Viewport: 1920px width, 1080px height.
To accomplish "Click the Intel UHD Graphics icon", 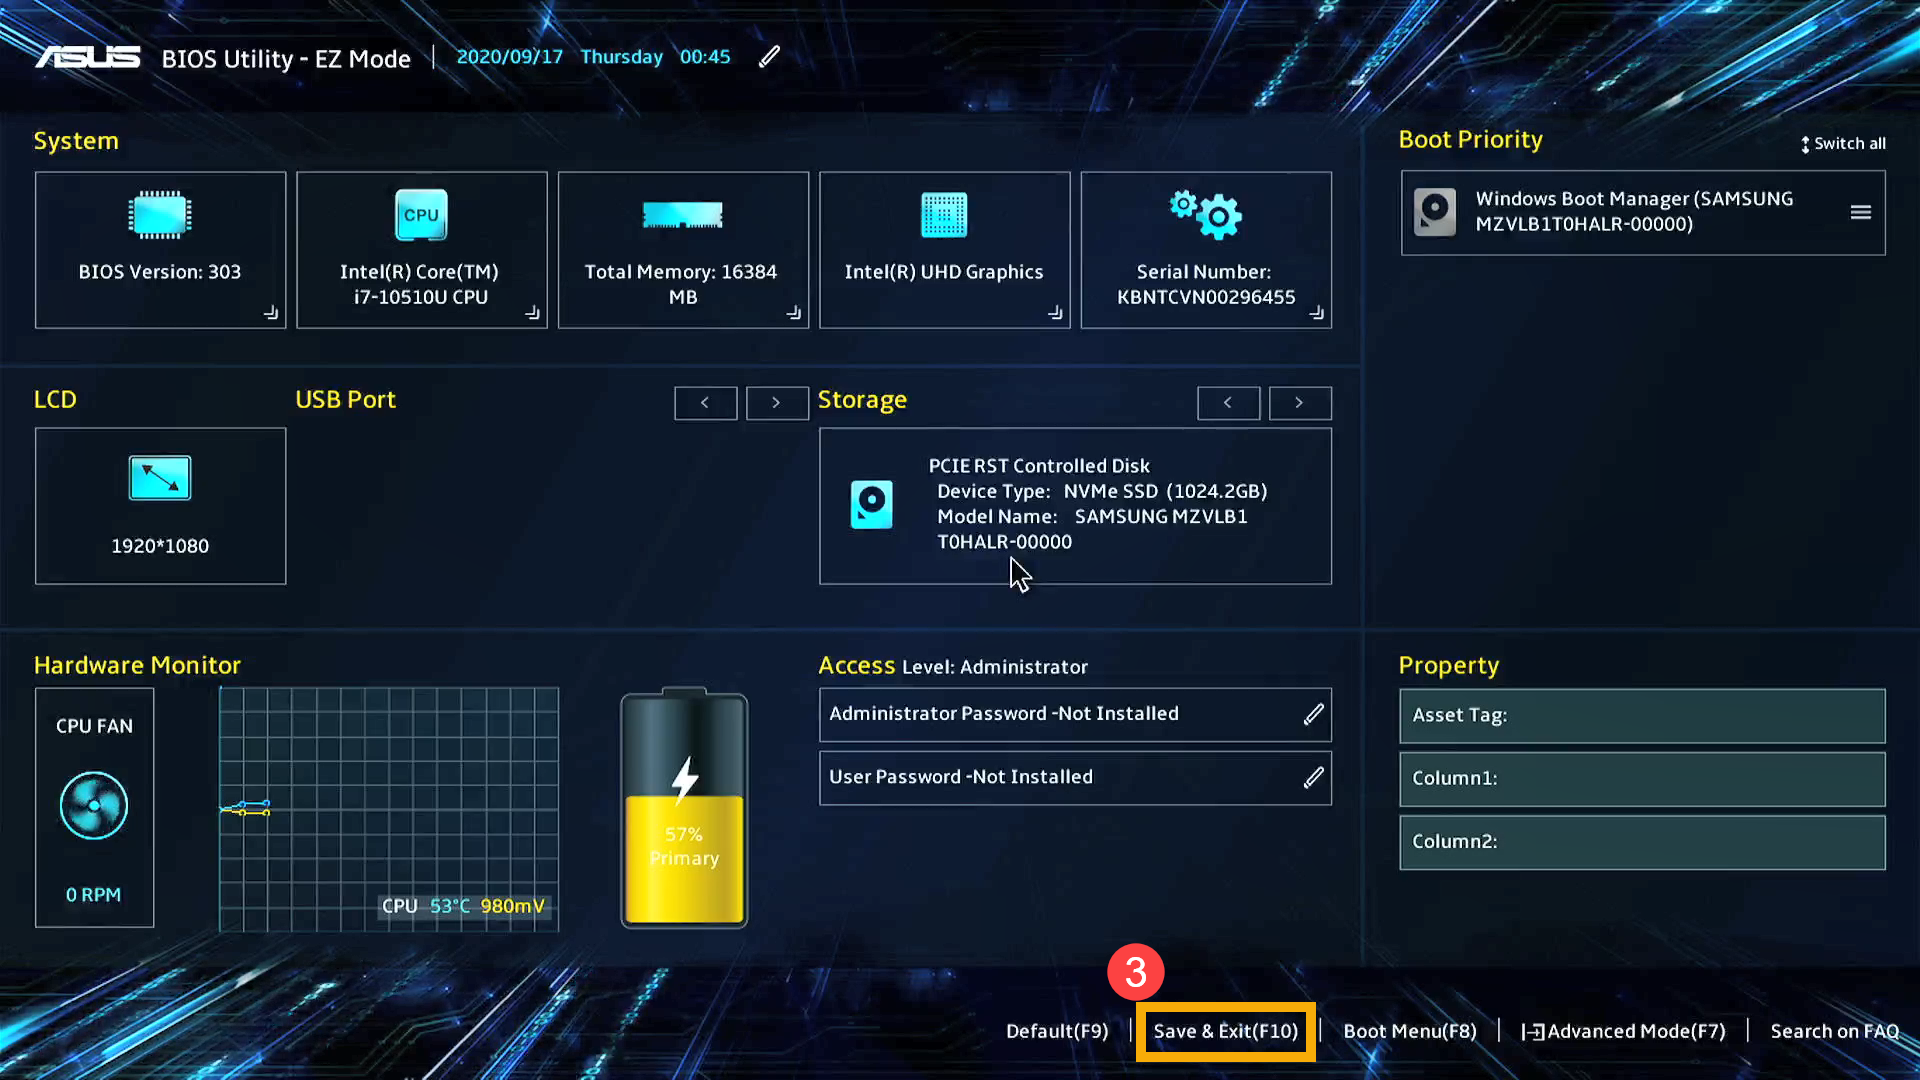I will (x=944, y=215).
